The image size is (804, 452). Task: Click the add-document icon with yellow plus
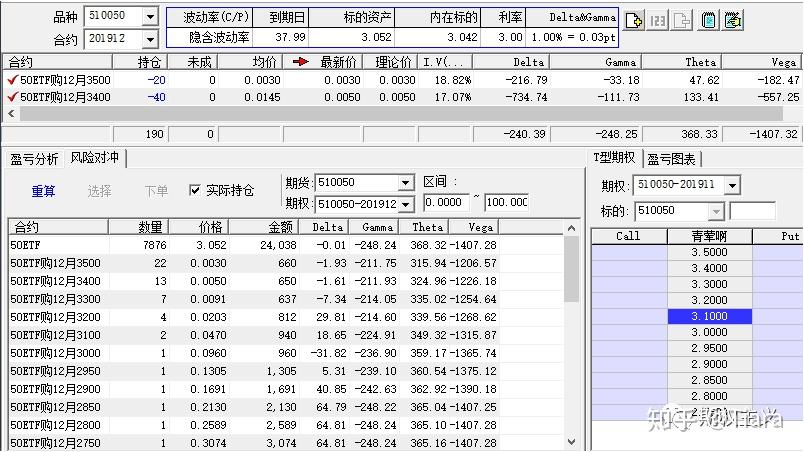point(634,20)
